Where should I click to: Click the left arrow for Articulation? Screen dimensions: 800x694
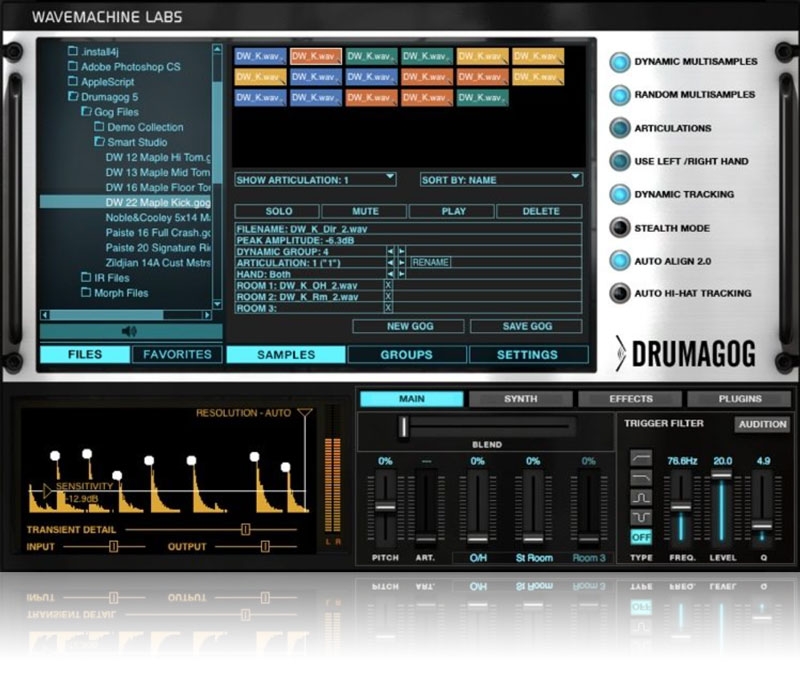(x=390, y=262)
